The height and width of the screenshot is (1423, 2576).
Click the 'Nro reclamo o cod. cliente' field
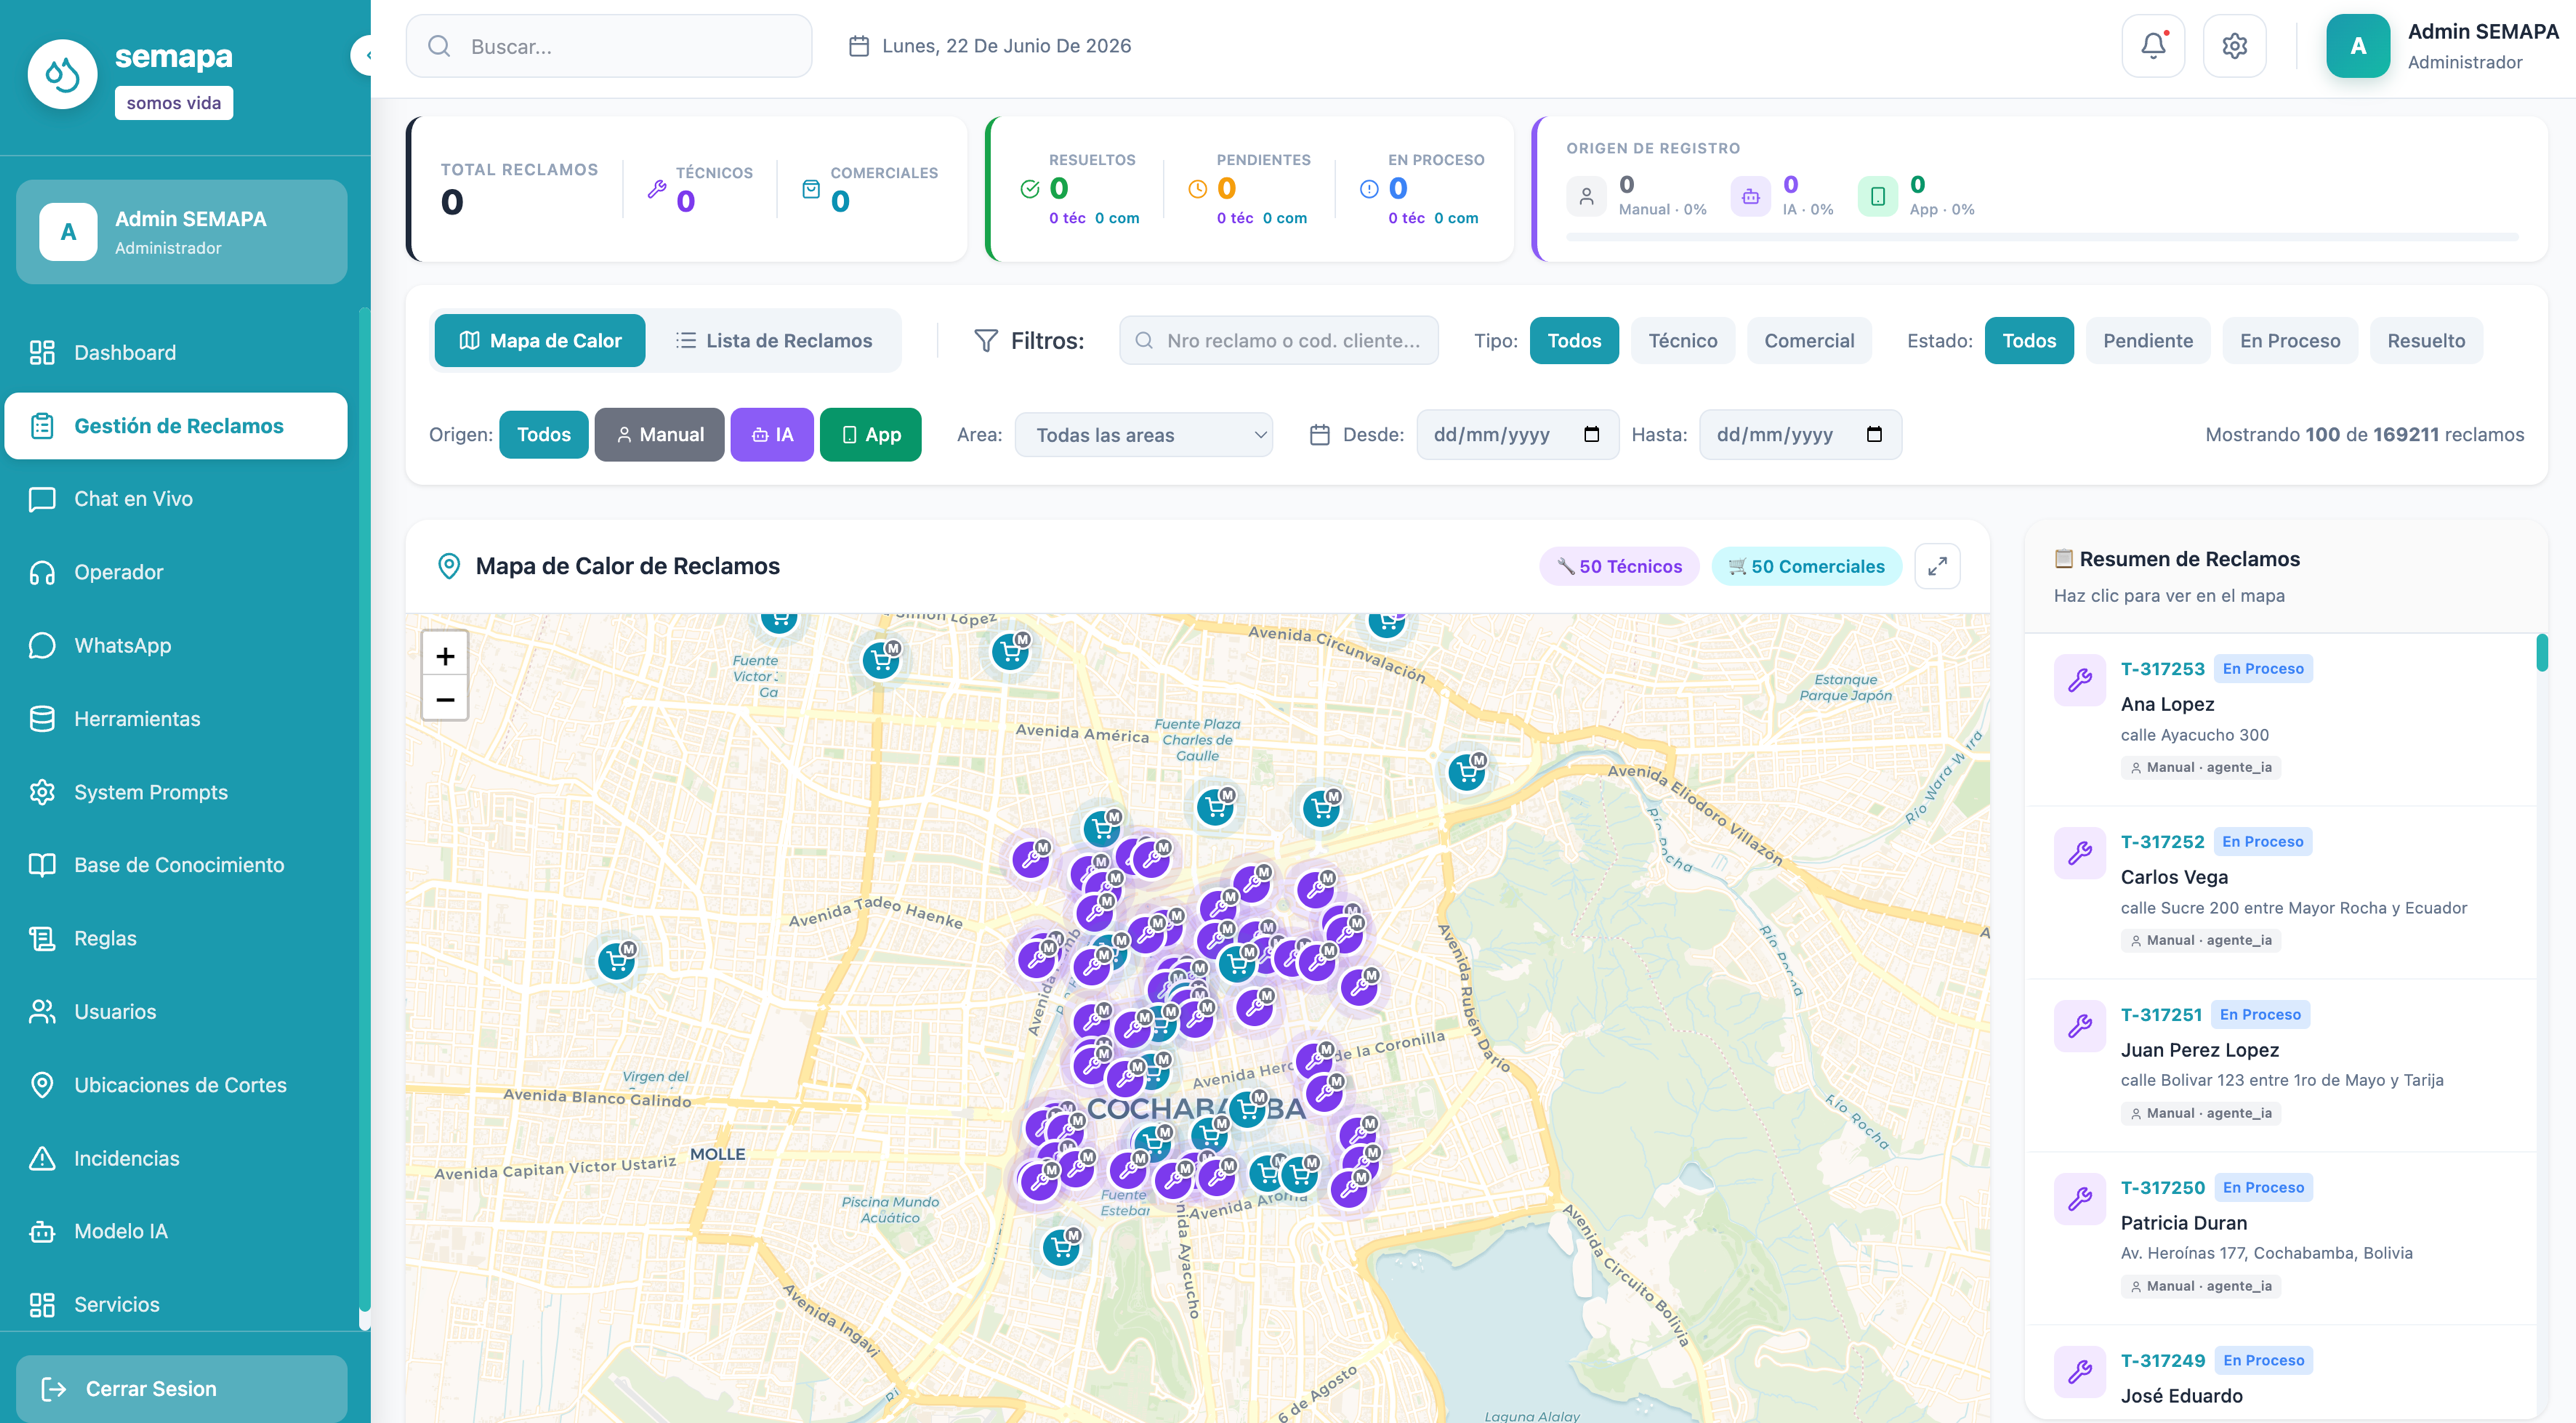(x=1279, y=341)
